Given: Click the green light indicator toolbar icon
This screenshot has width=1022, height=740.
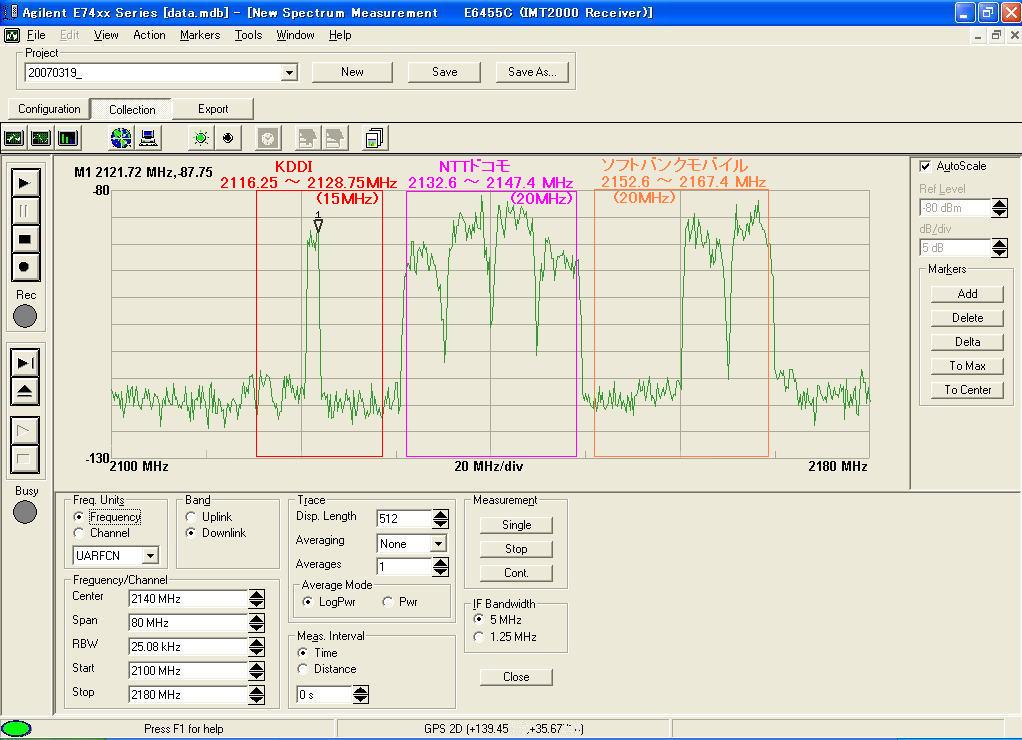Looking at the screenshot, I should [x=201, y=138].
